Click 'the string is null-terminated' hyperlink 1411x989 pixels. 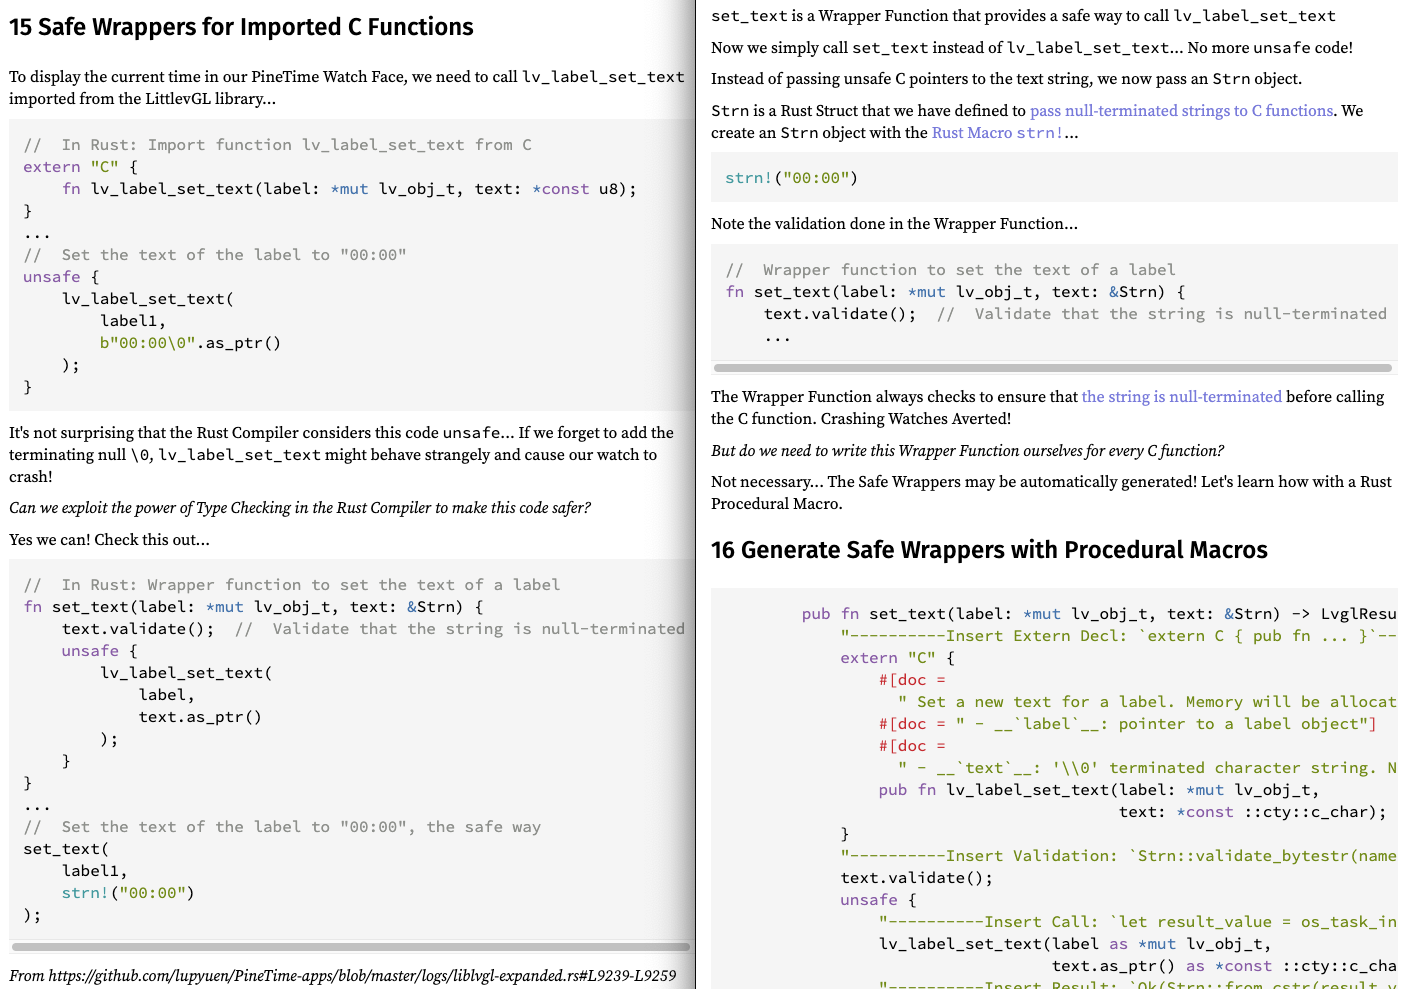pos(1181,397)
